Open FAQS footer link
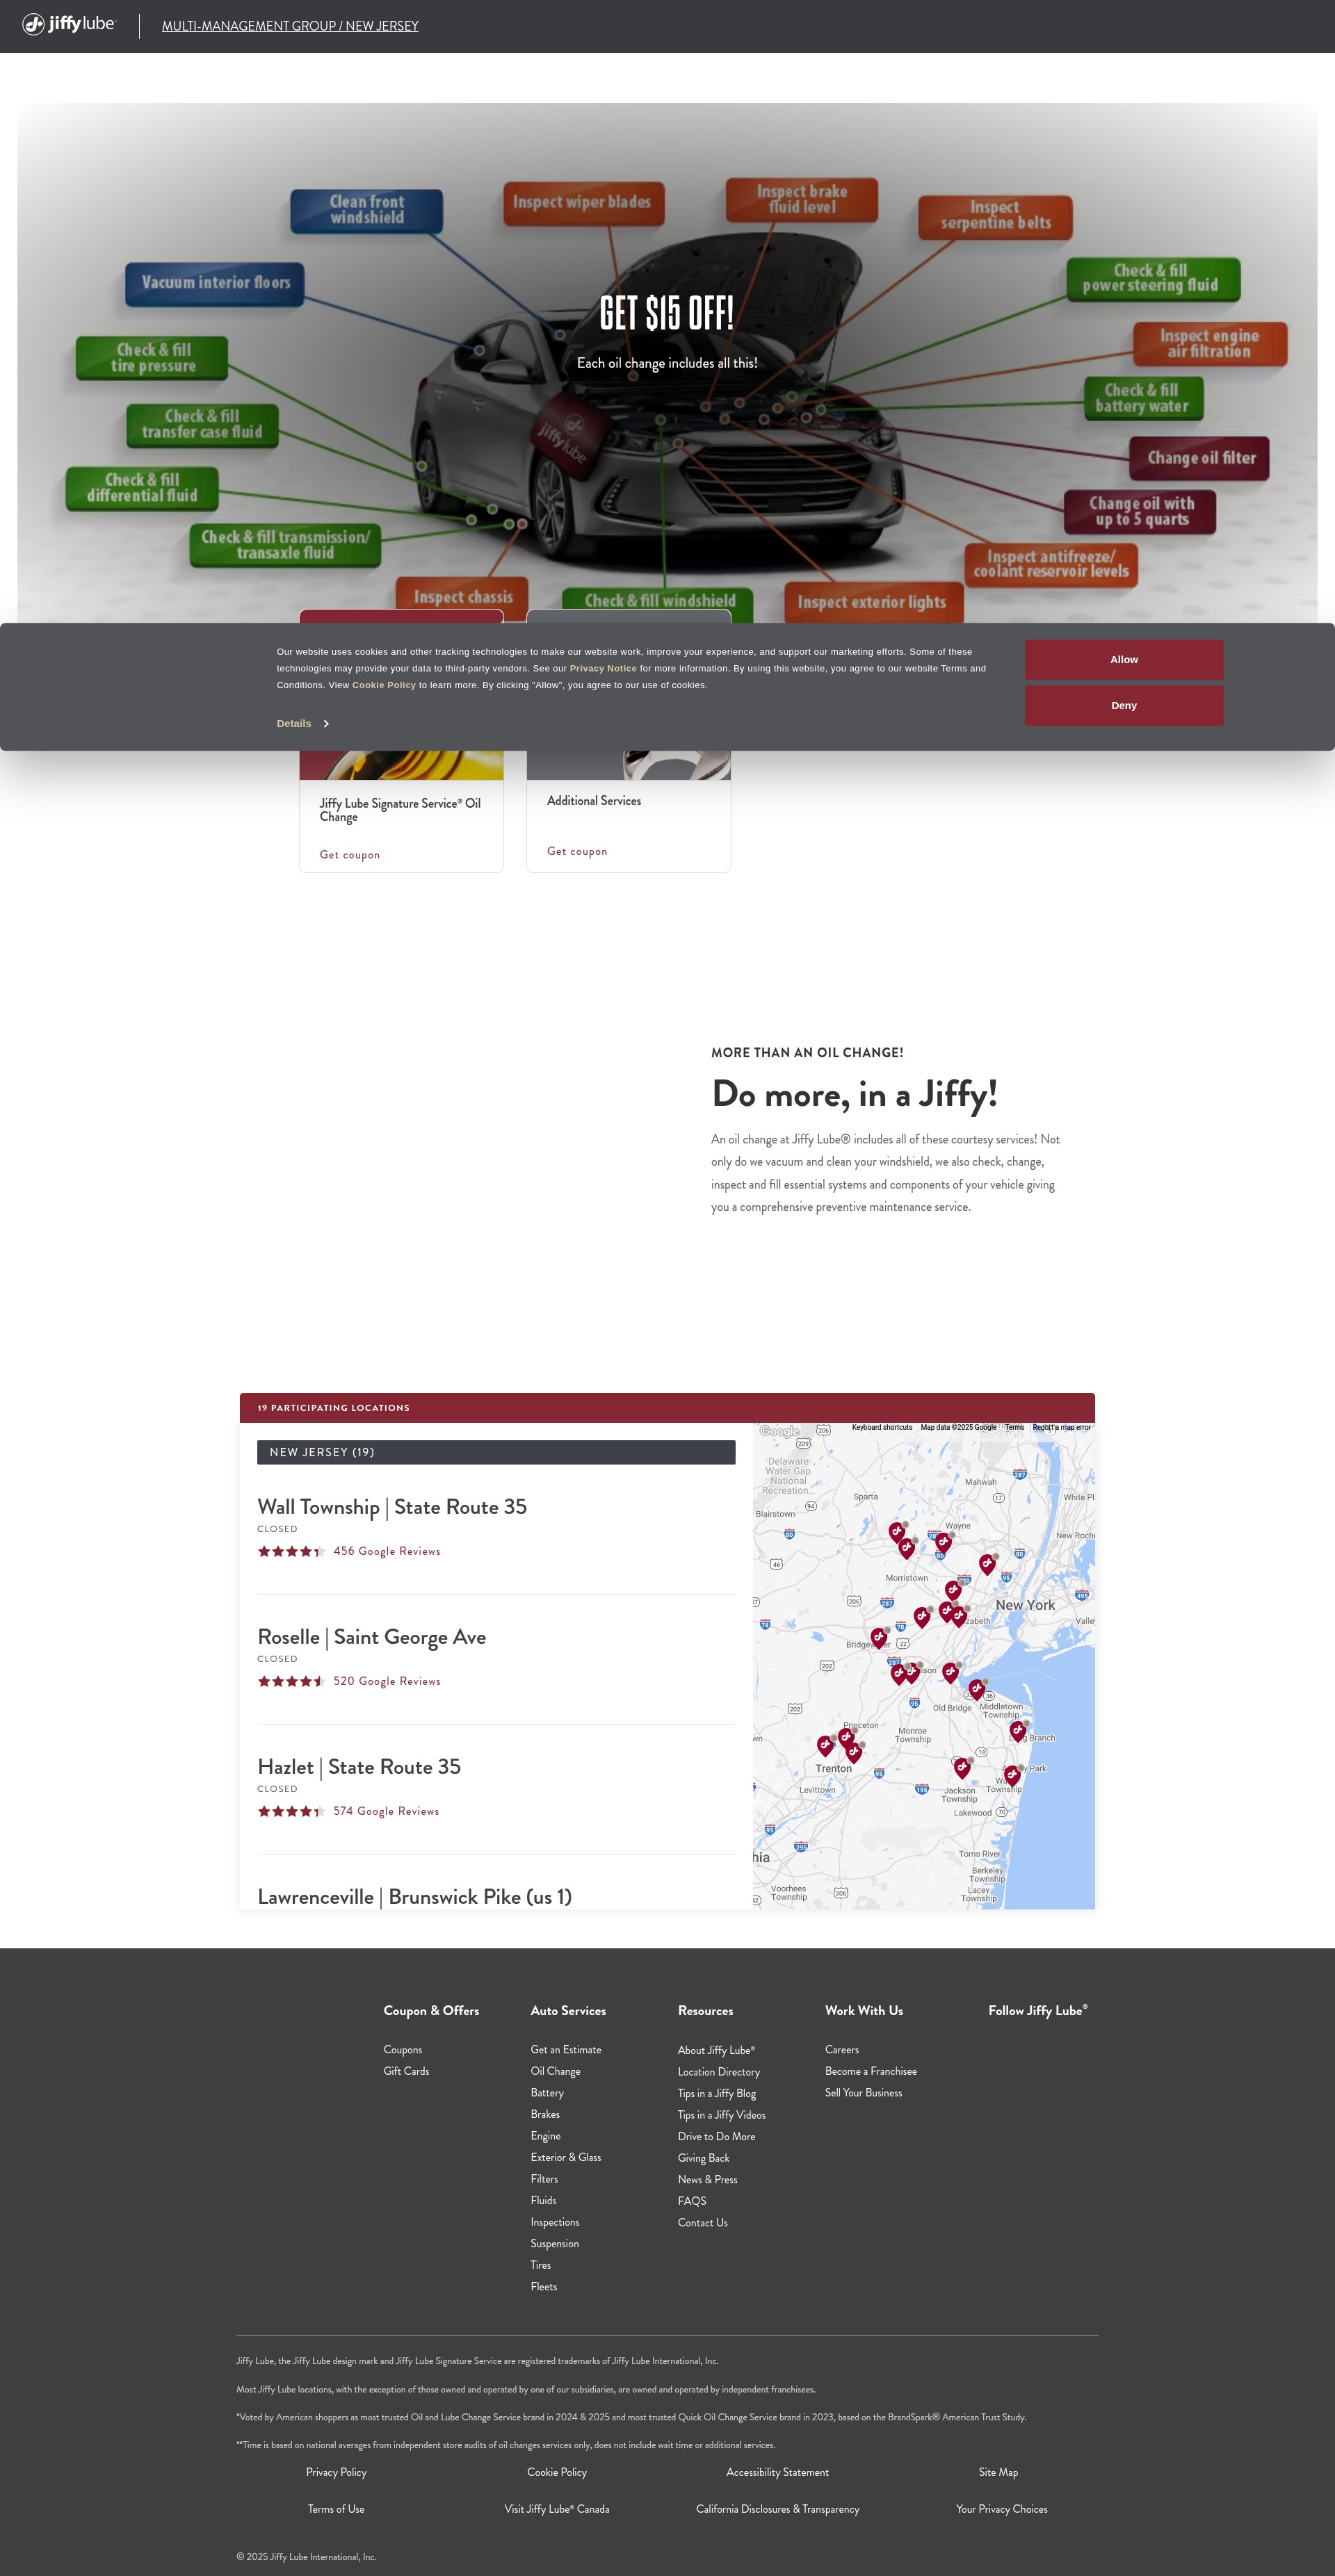The image size is (1335, 2576). [692, 2201]
